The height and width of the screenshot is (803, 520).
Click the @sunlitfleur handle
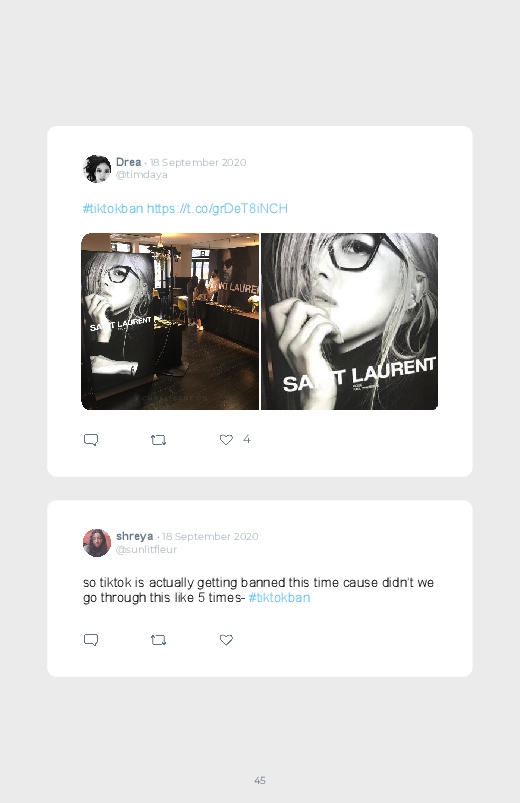pyautogui.click(x=146, y=549)
